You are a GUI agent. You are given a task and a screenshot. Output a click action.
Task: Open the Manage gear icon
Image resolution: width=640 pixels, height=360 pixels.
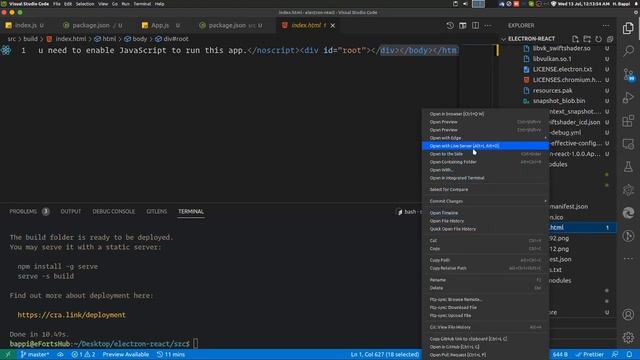pos(628,337)
